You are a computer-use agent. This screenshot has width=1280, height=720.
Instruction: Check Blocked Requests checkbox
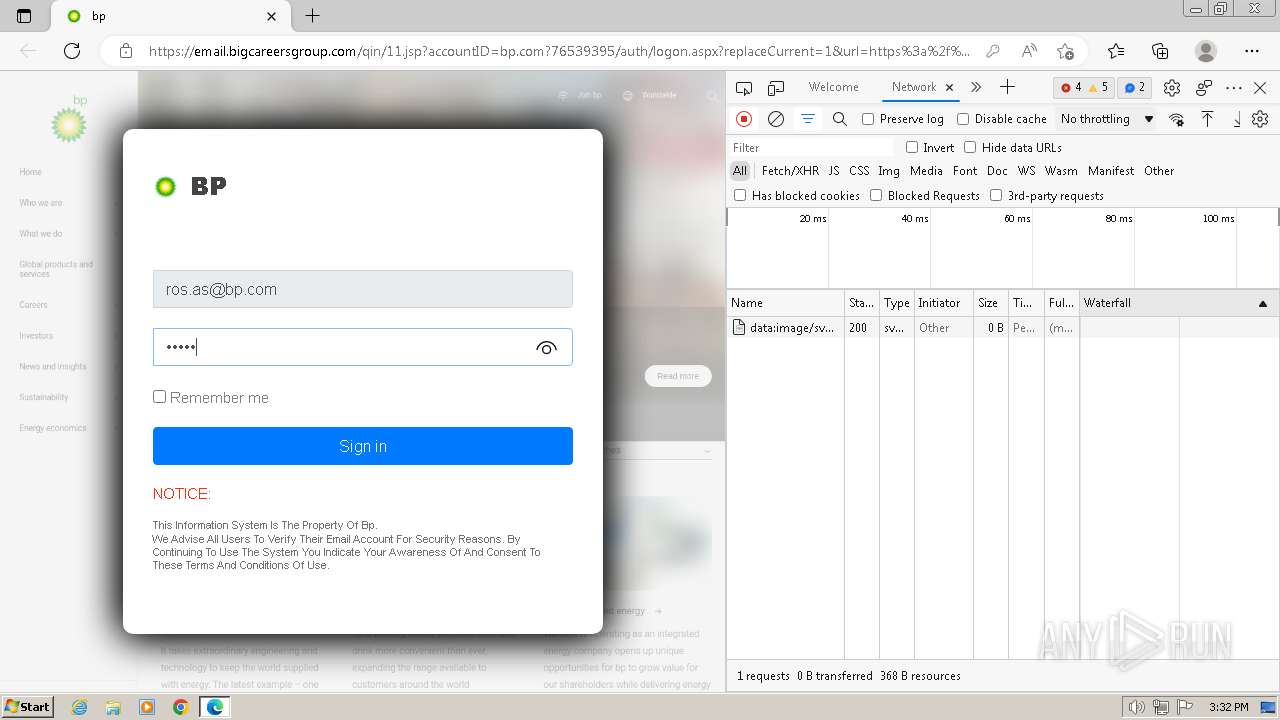pos(876,195)
